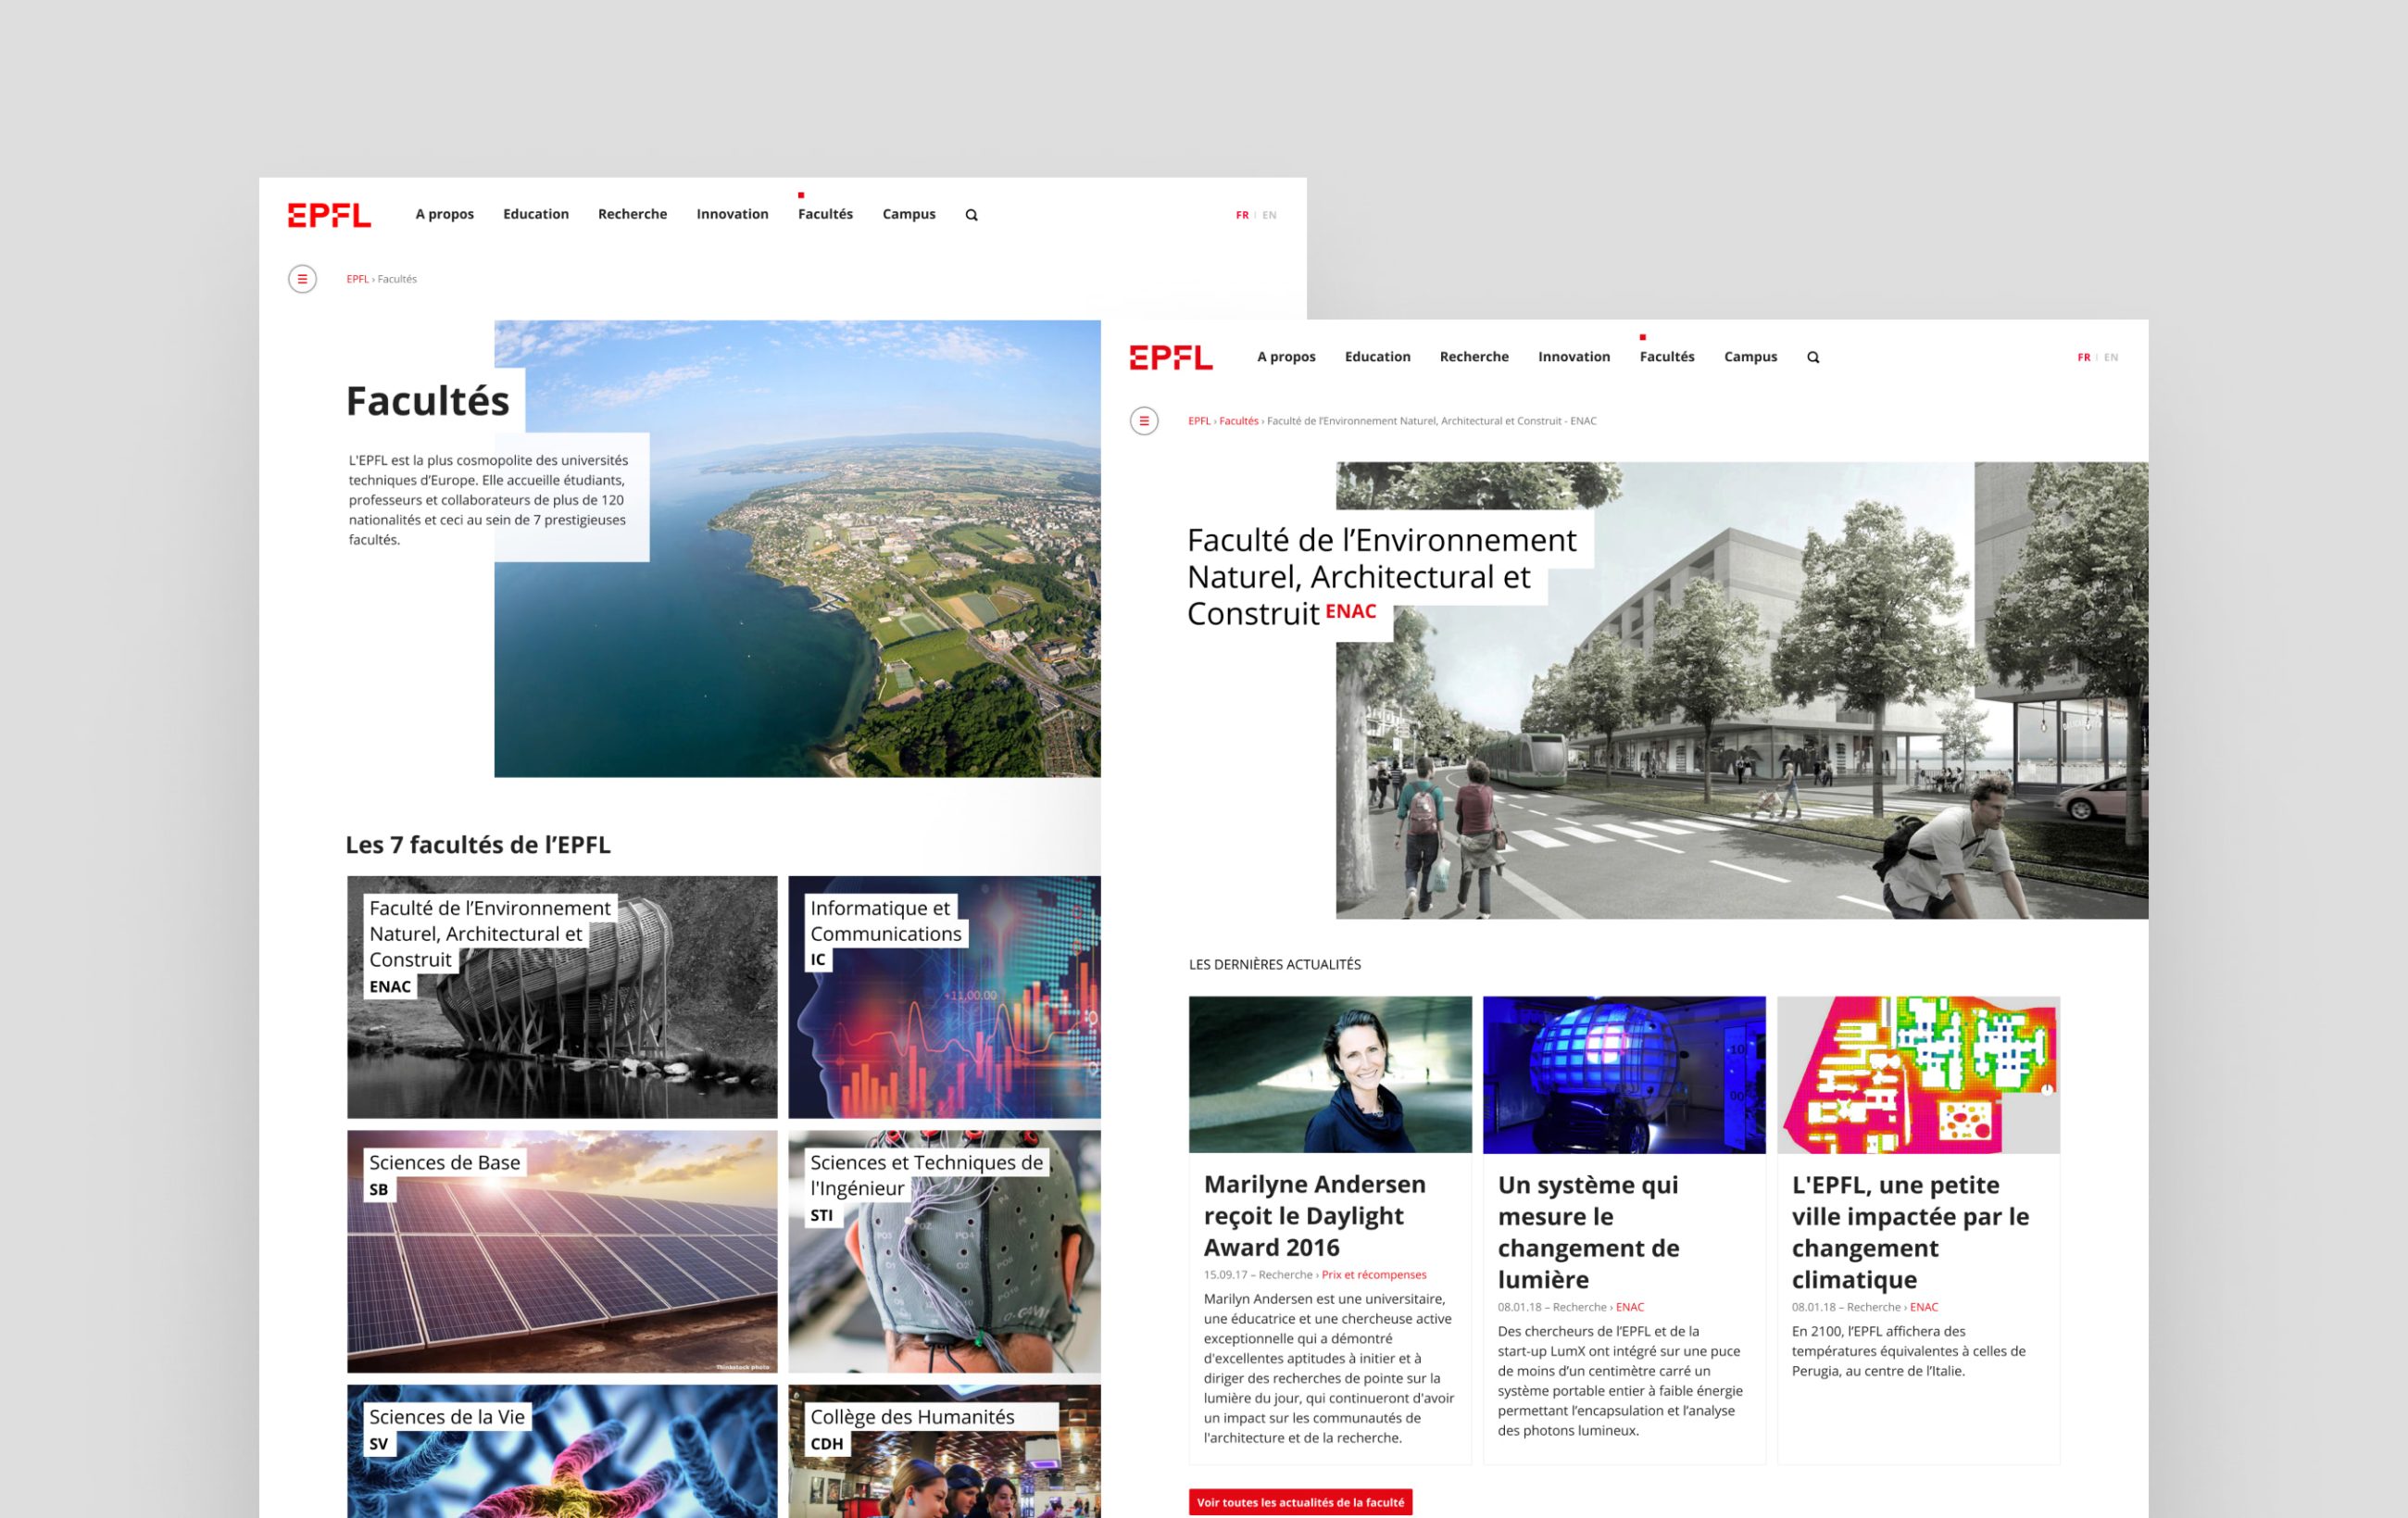Select Facultés nav item on ENAC page
Screen dimensions: 2408x1518
1667,356
